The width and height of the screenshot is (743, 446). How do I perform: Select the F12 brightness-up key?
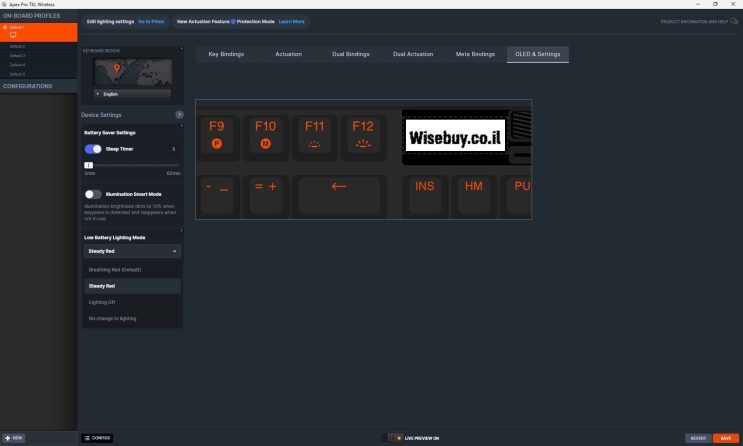click(362, 135)
